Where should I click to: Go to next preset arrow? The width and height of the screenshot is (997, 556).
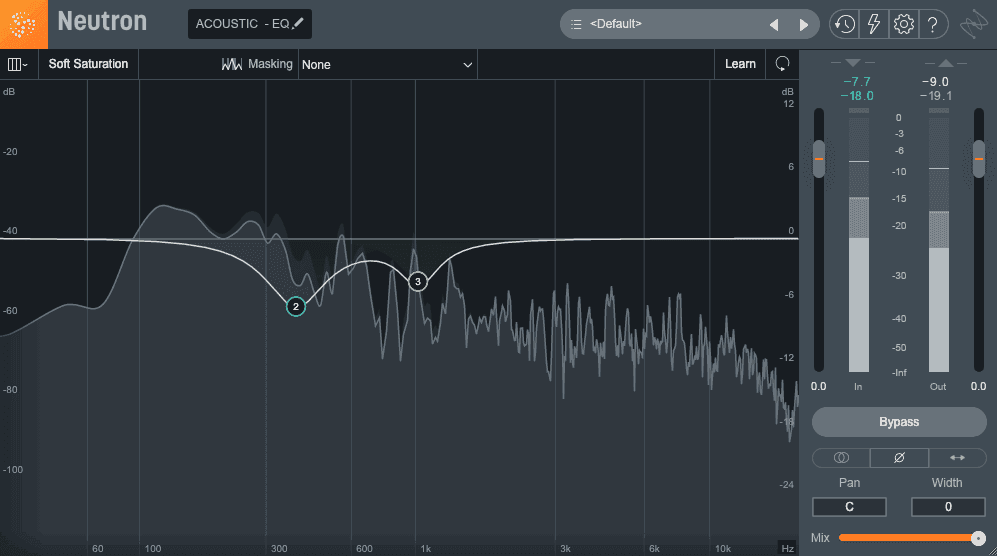[x=804, y=25]
